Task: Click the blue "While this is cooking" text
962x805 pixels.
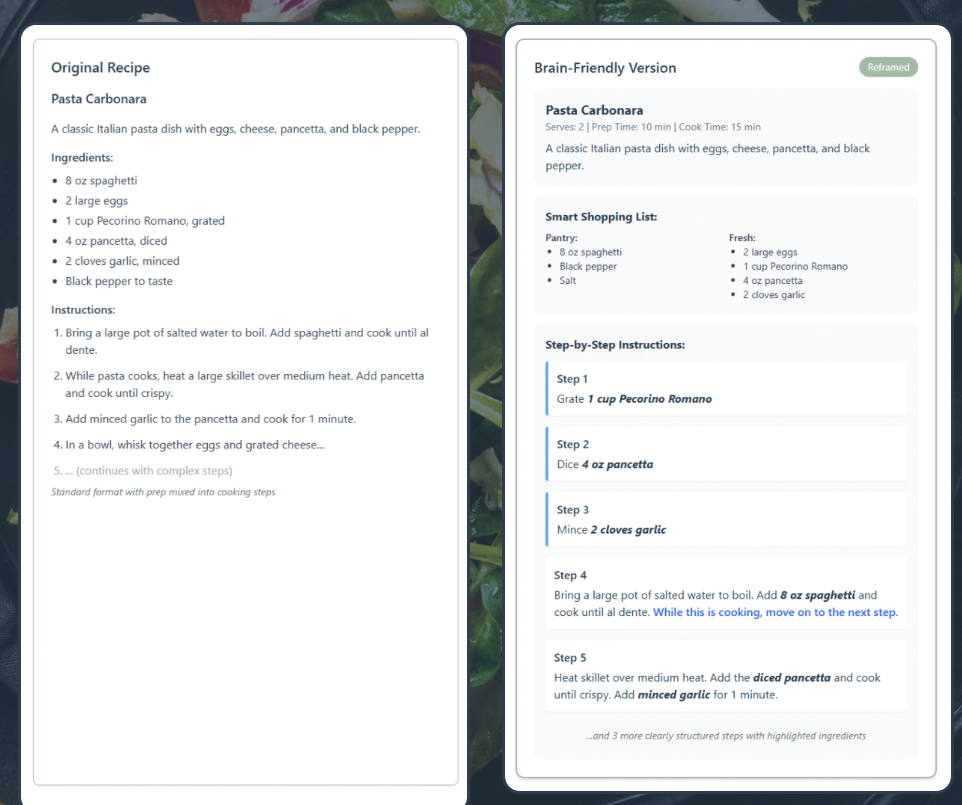Action: (x=775, y=612)
